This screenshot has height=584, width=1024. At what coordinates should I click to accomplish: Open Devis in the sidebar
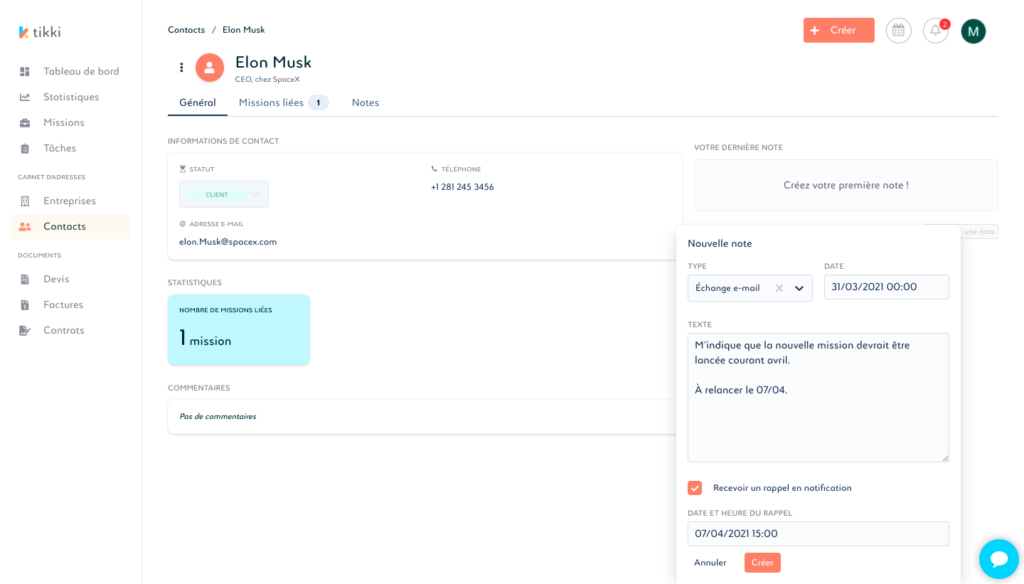(56, 279)
